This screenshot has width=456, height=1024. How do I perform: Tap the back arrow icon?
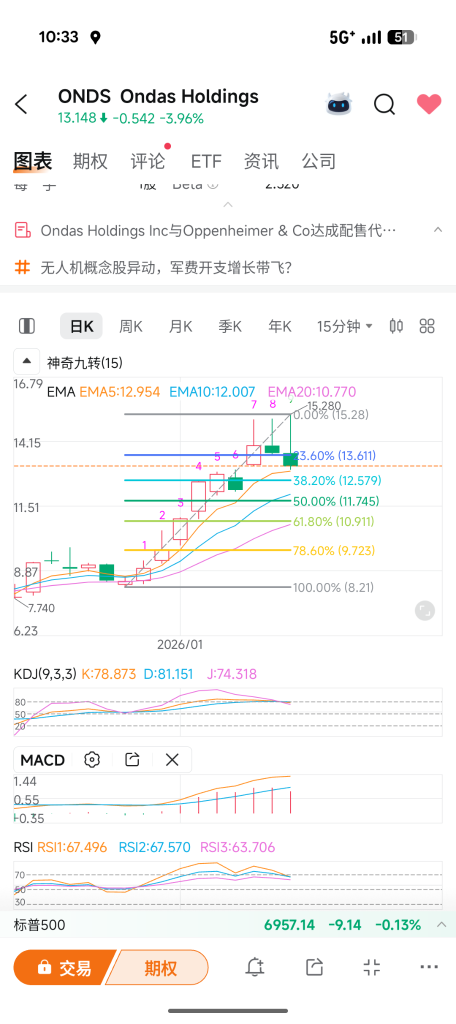(x=22, y=104)
